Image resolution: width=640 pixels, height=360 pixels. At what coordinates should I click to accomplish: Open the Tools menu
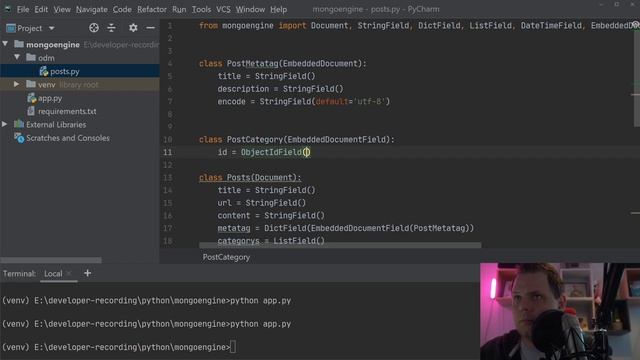201,9
